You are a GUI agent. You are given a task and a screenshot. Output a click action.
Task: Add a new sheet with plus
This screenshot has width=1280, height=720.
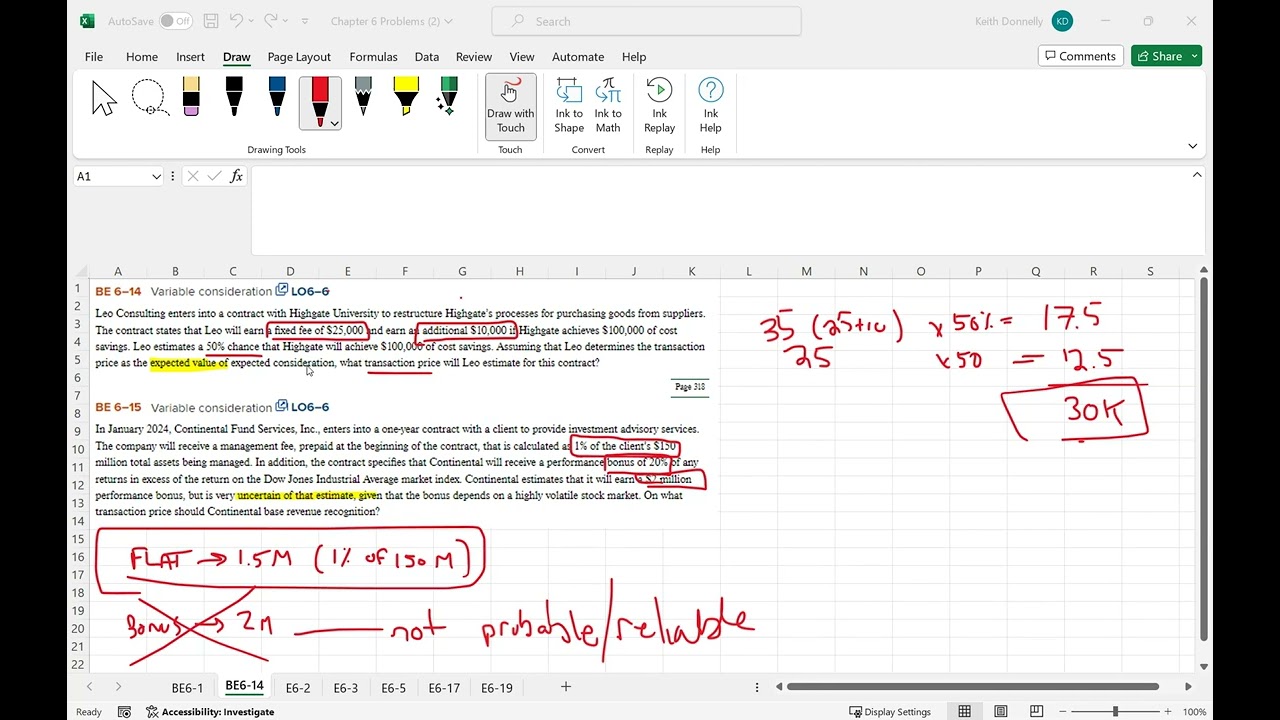click(x=565, y=686)
